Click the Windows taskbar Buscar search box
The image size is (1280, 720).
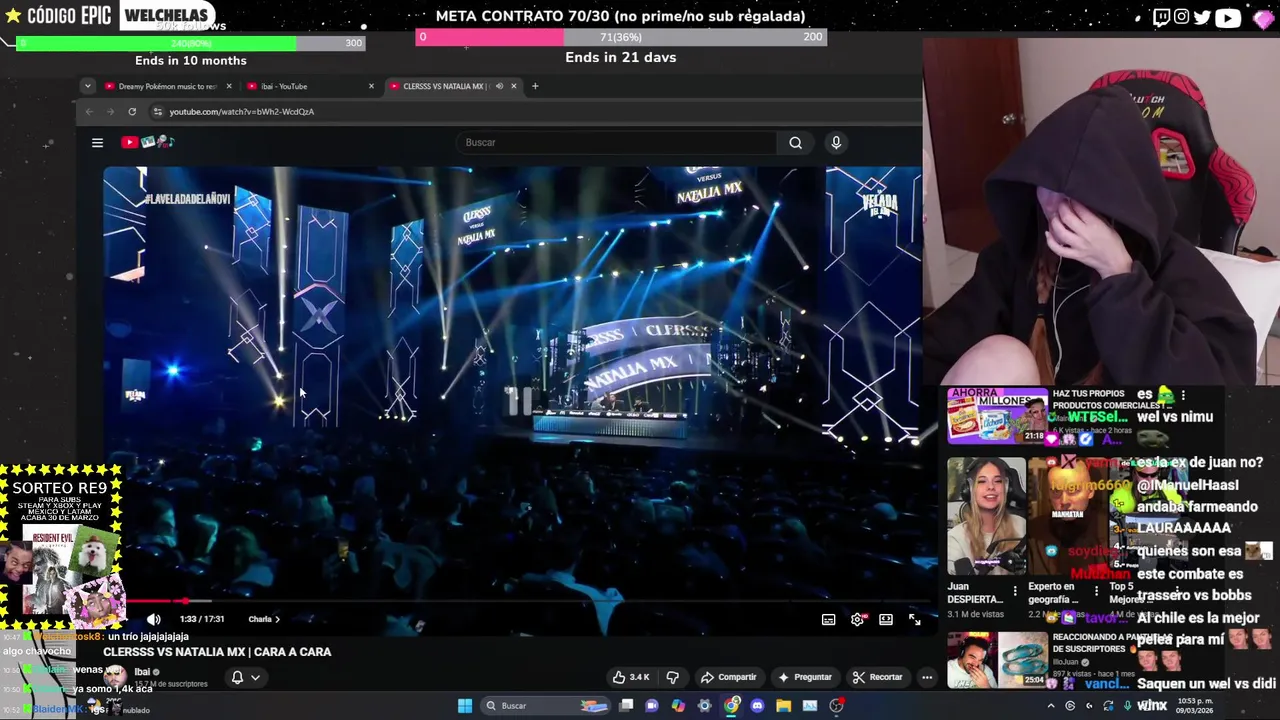[544, 706]
